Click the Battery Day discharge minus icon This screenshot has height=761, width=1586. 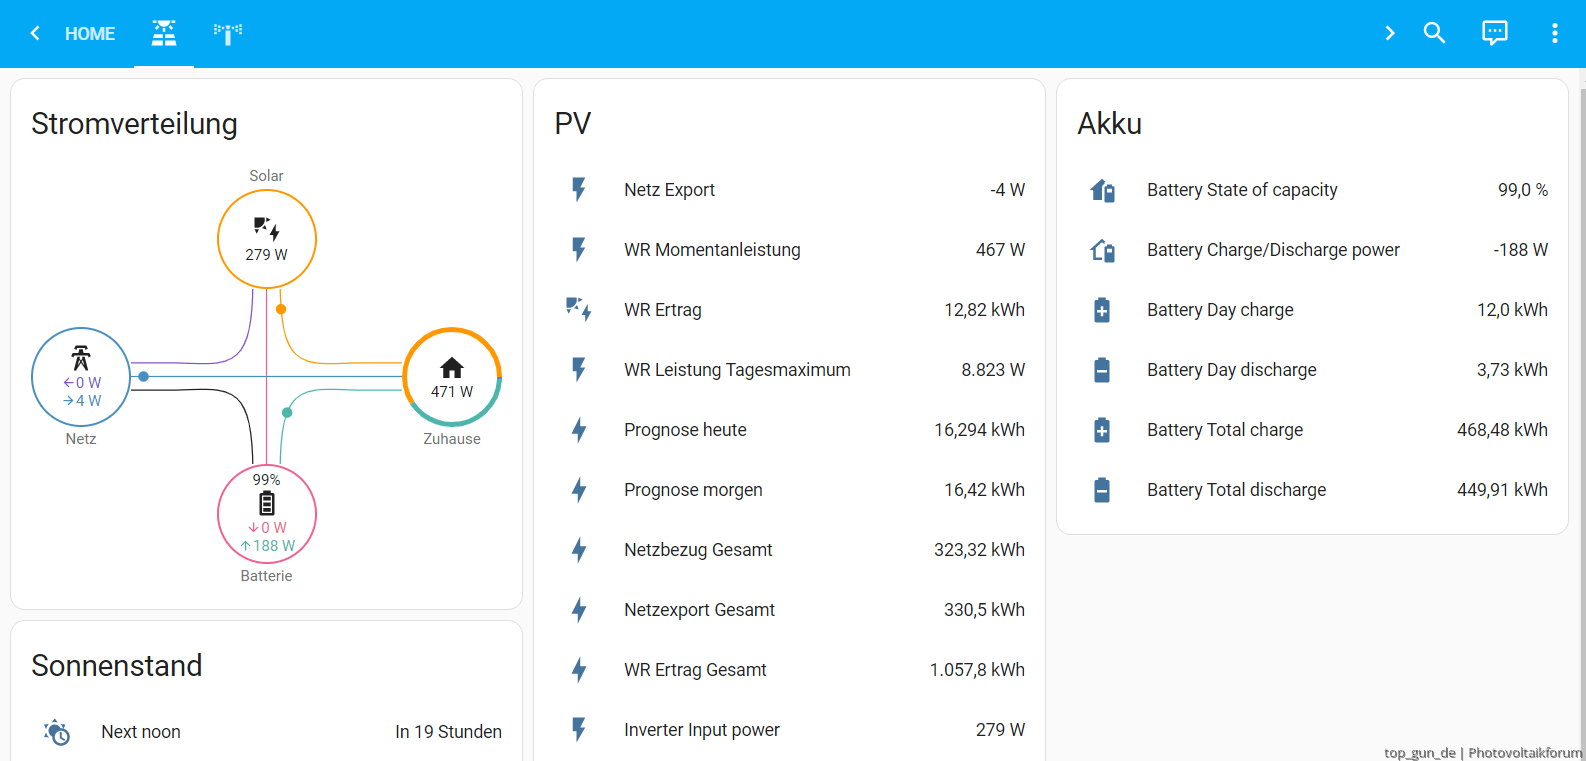tap(1101, 370)
